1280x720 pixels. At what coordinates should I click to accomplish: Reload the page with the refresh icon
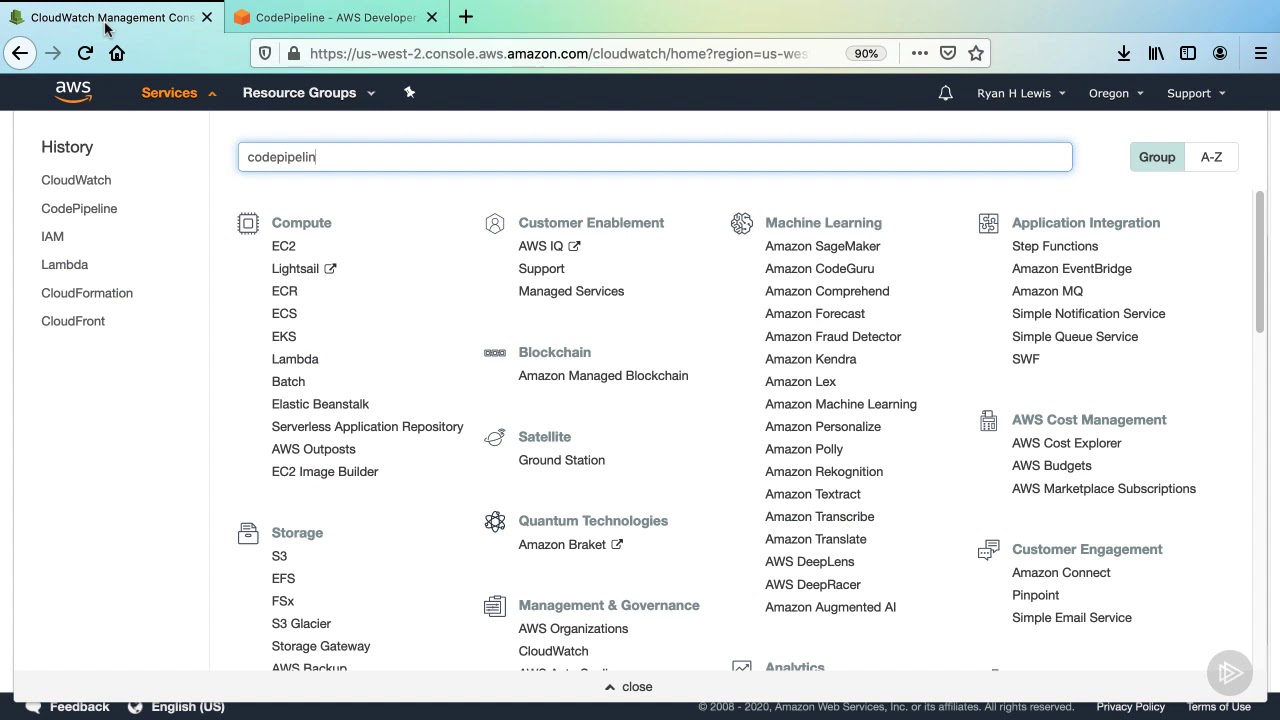click(85, 53)
